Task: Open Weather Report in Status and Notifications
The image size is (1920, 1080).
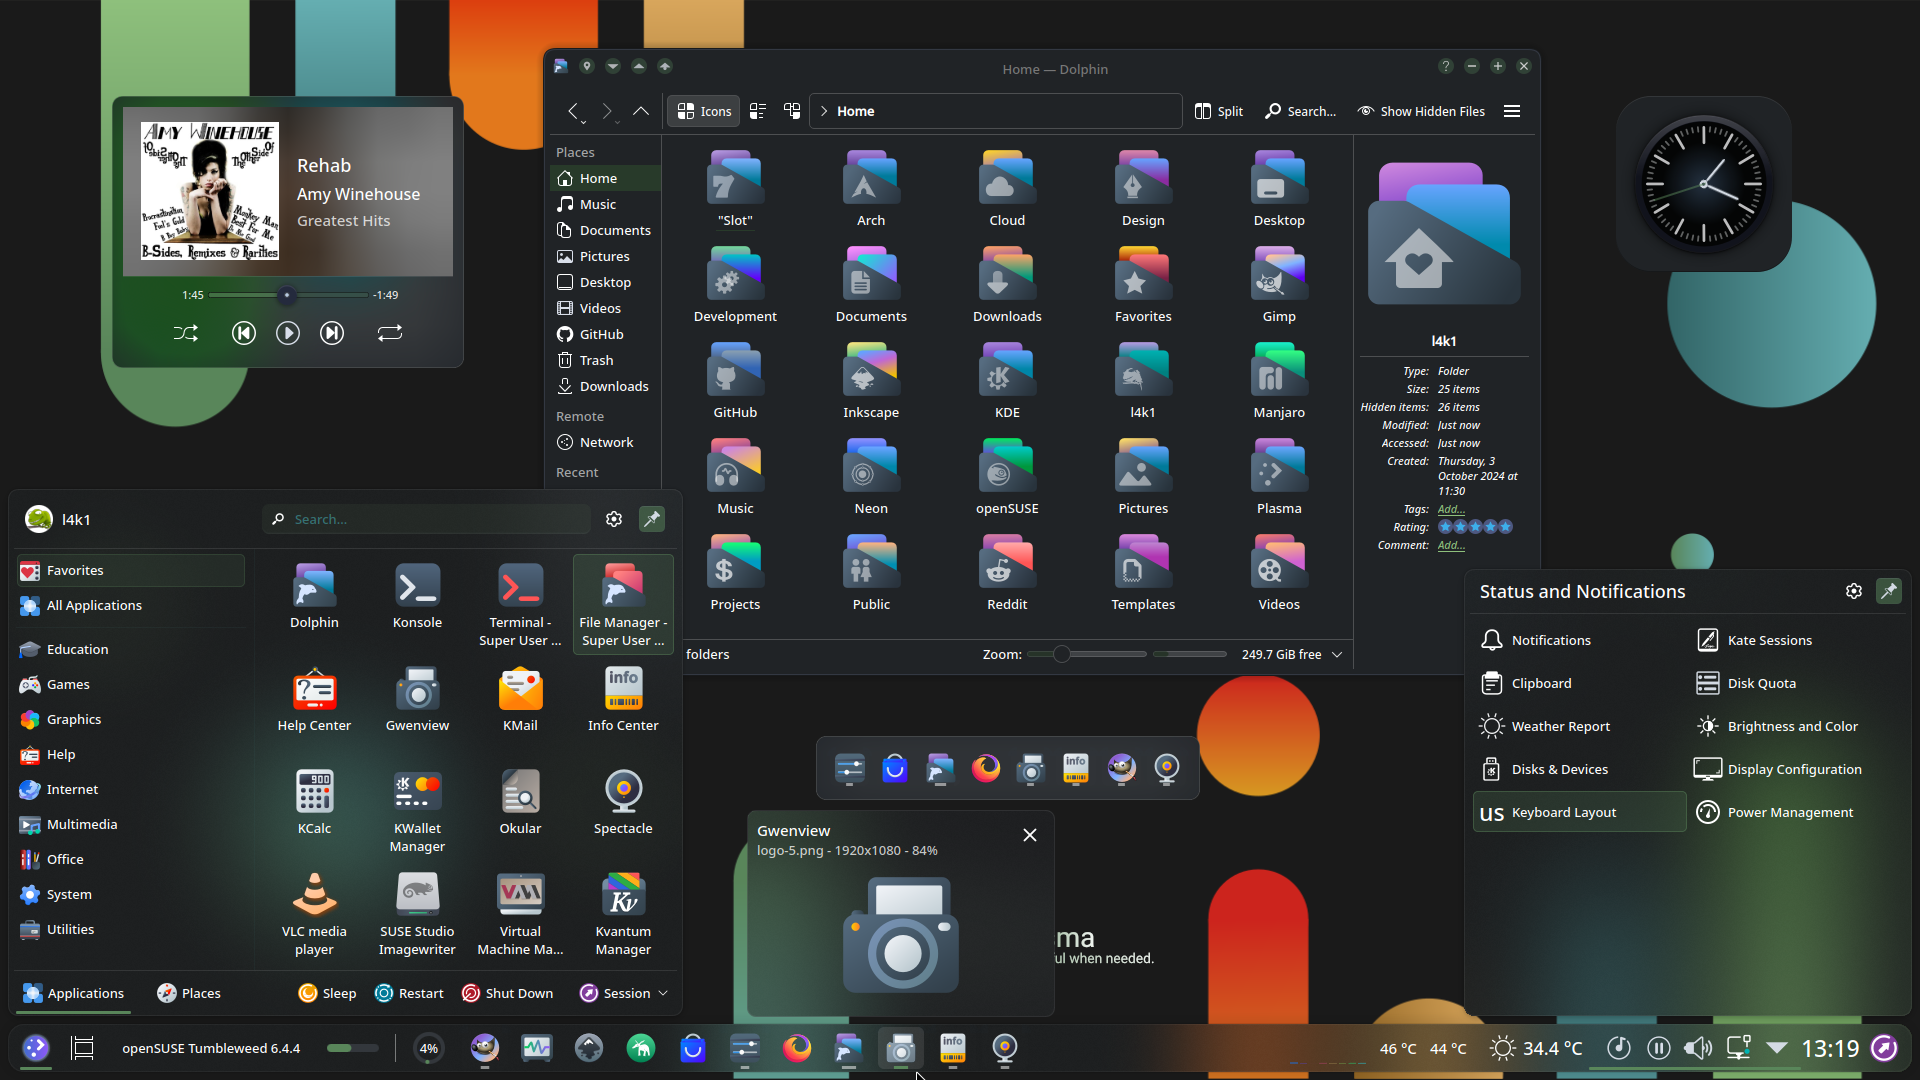Action: (x=1578, y=726)
